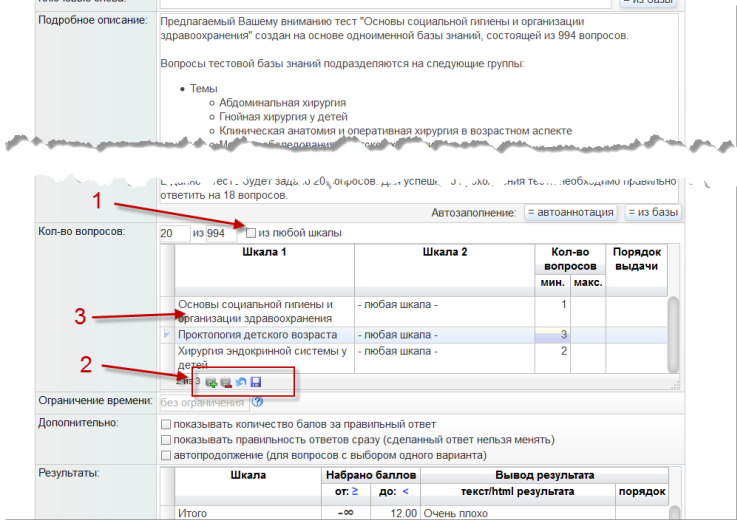Viewport: 737px width, 520px height.
Task: Tick the 'из любой шкалы' checkbox
Action: pyautogui.click(x=251, y=233)
